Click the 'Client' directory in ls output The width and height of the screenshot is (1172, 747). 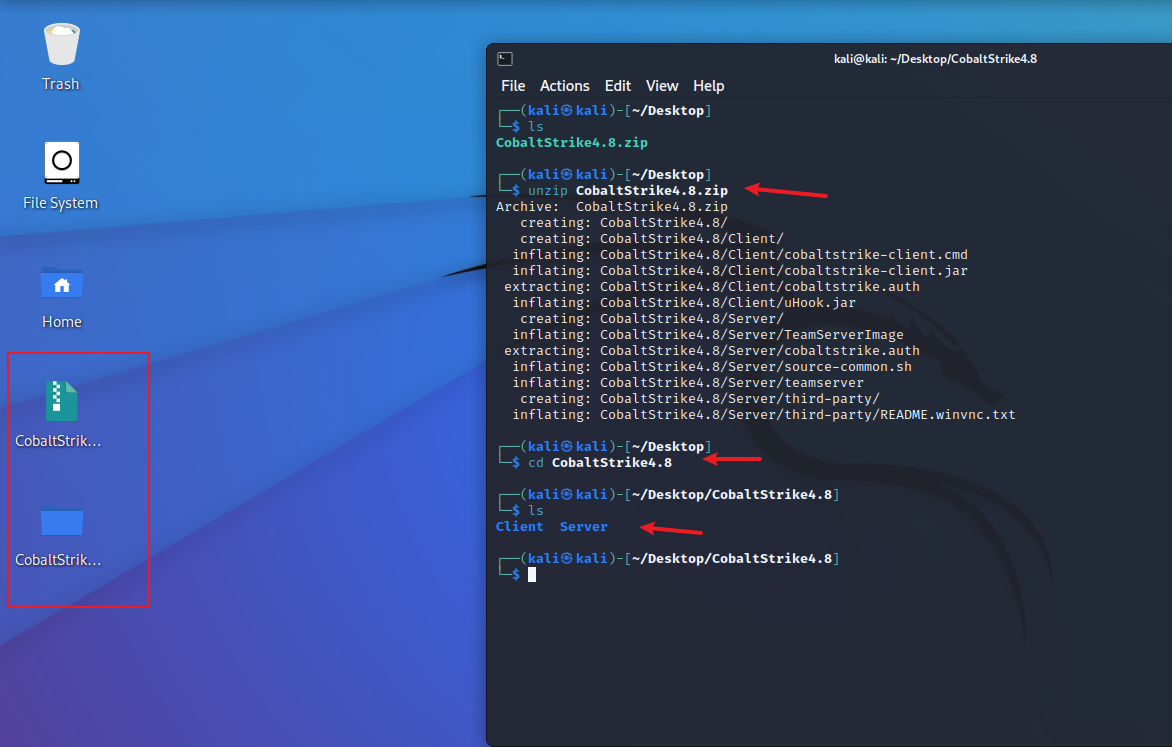pos(519,526)
